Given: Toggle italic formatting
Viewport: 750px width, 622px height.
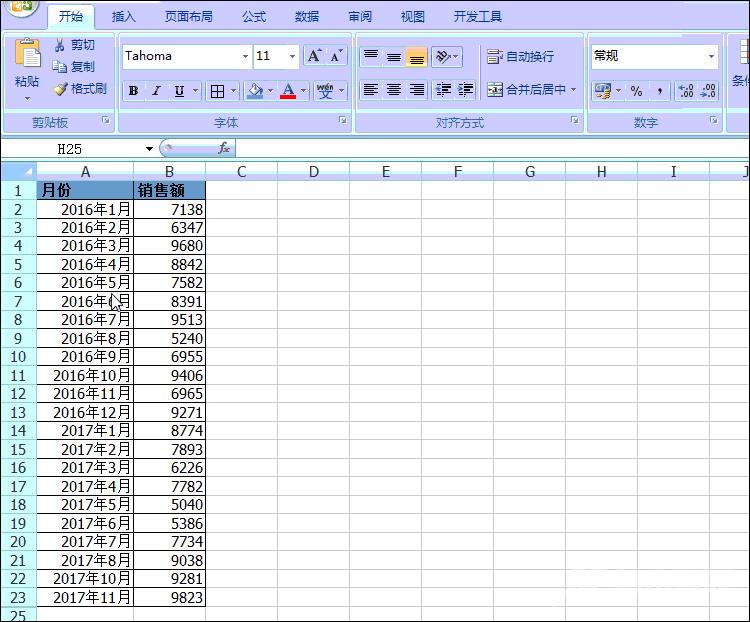Looking at the screenshot, I should pyautogui.click(x=156, y=91).
